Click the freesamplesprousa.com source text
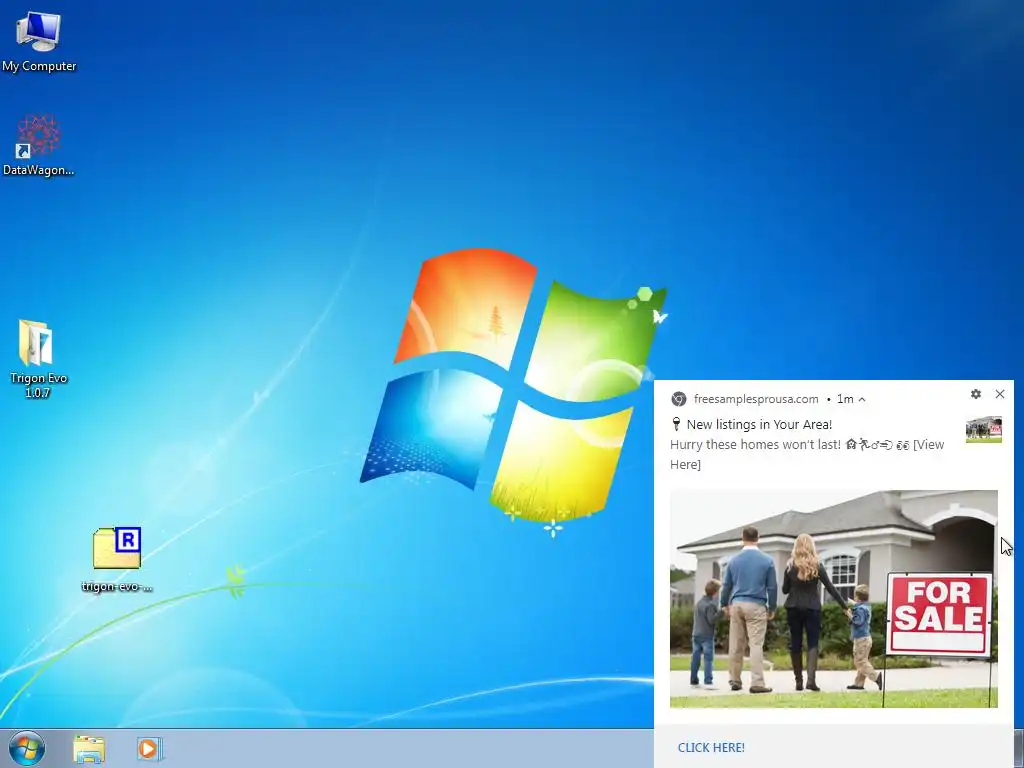Viewport: 1024px width, 768px height. coord(756,399)
